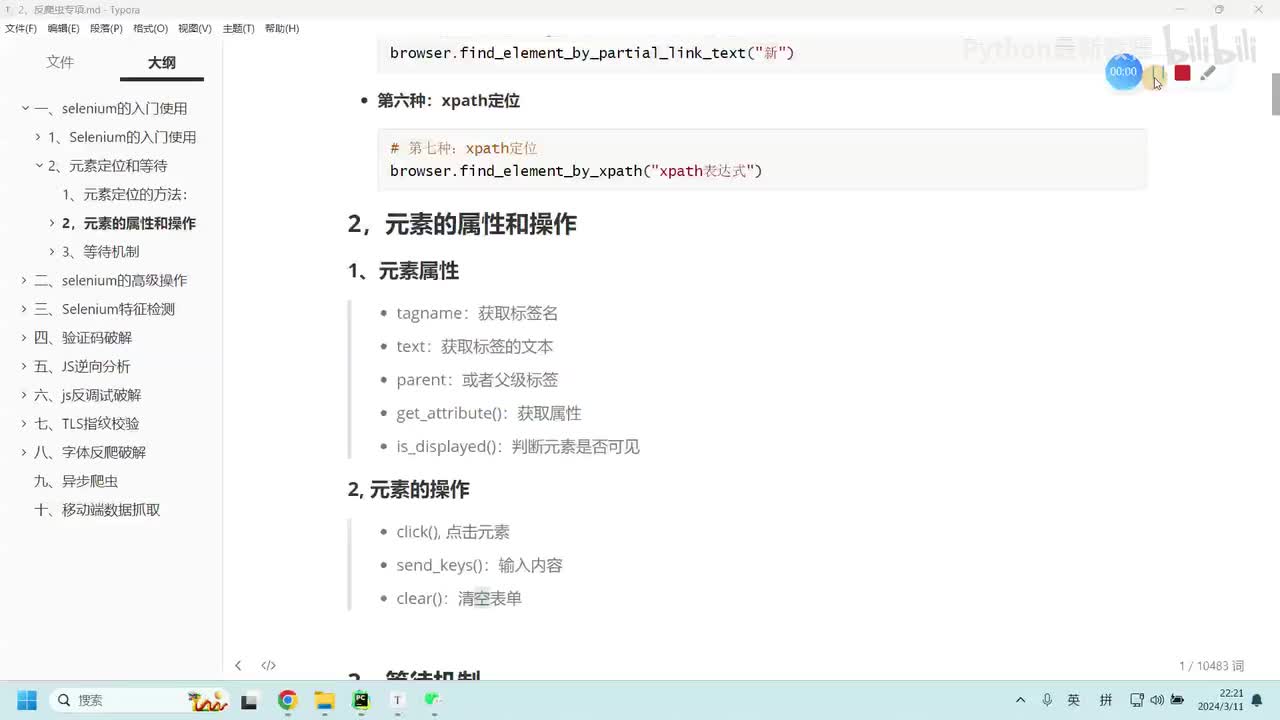Viewport: 1280px width, 720px height.
Task: Show hidden system tray icons
Action: tap(1020, 700)
